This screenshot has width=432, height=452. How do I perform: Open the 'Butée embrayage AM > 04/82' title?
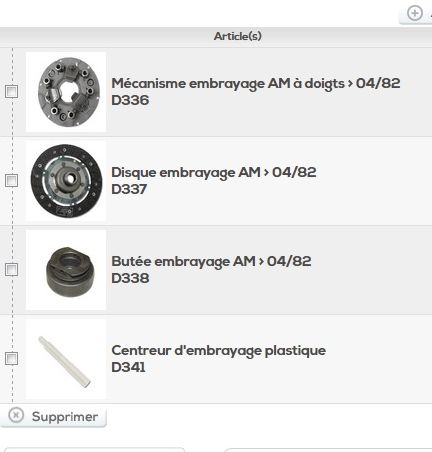click(211, 261)
